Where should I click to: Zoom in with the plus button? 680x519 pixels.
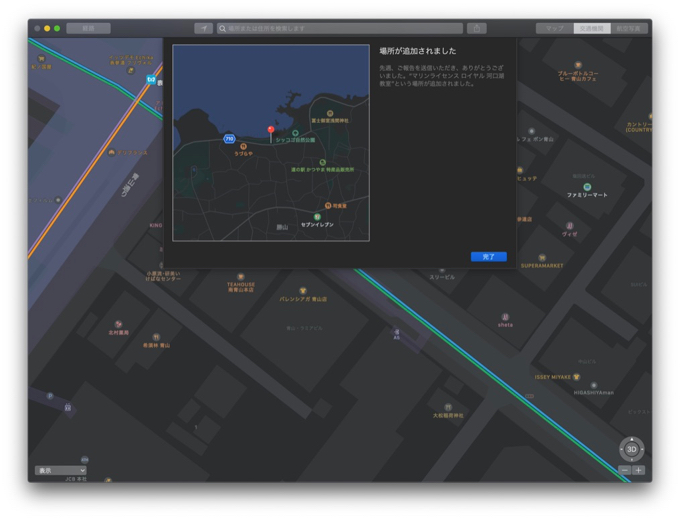pos(638,470)
